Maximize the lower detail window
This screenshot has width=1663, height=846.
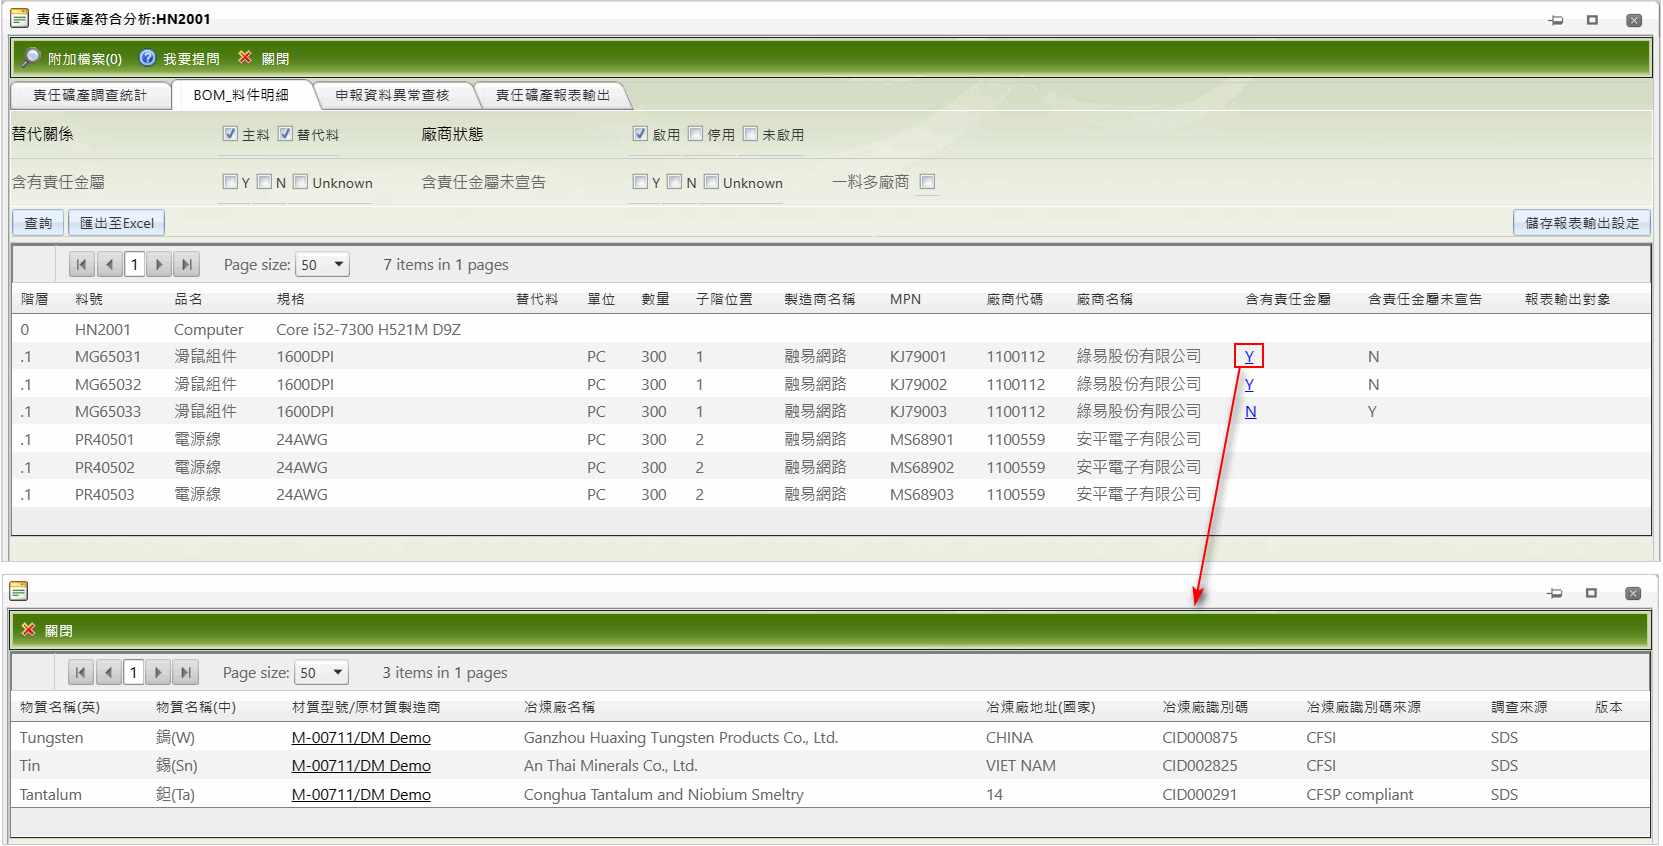[x=1591, y=593]
